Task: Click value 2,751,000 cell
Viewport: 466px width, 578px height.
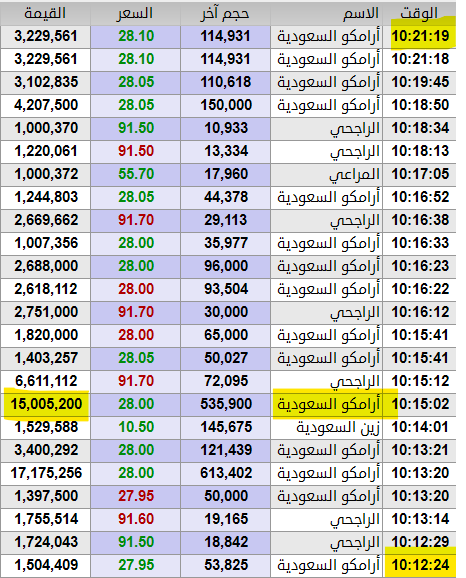Action: tap(45, 312)
